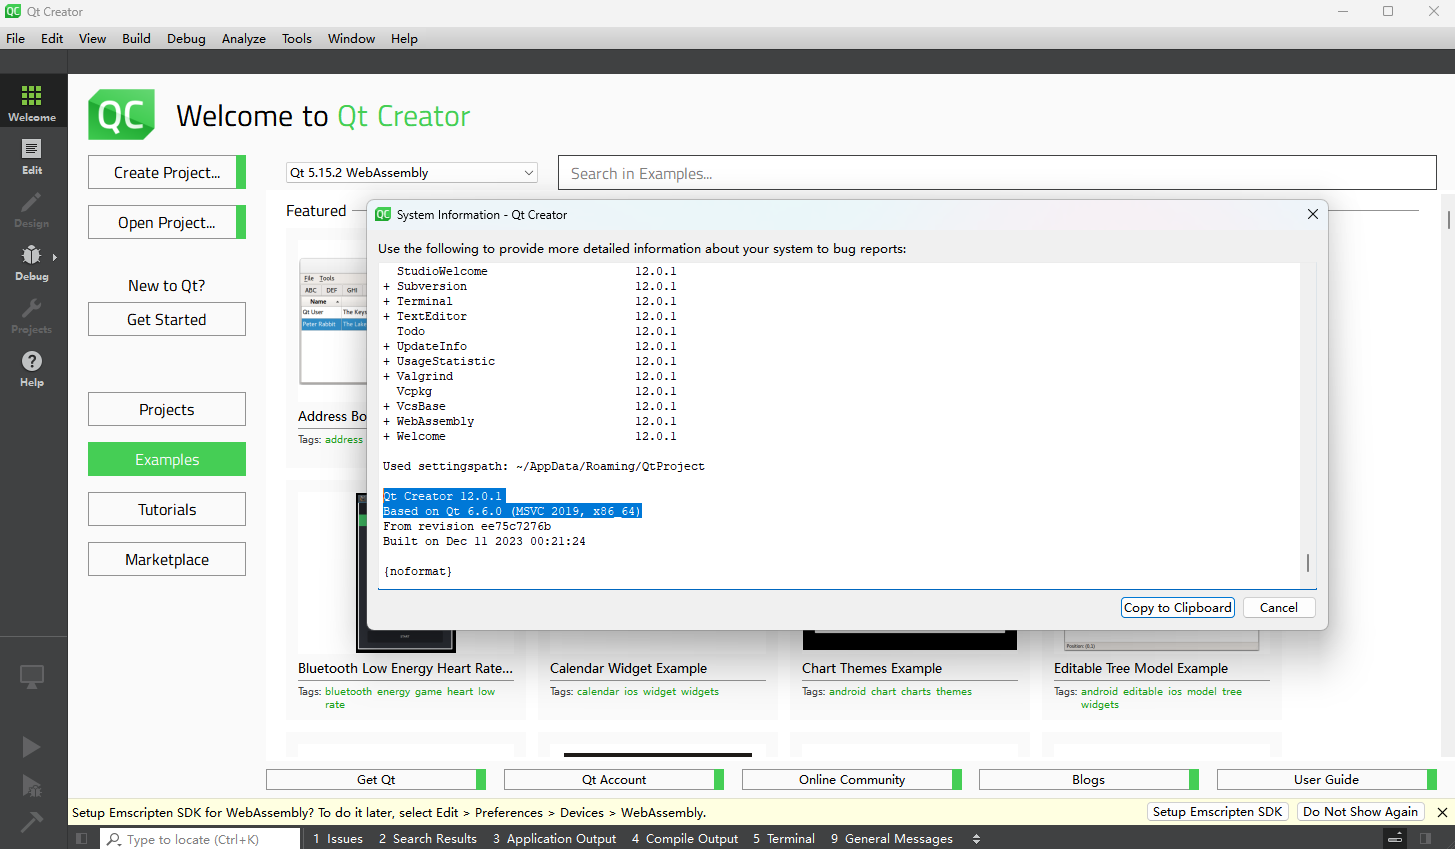Click Setup Emscripten SDK button
Viewport: 1455px width, 849px height.
[1217, 812]
